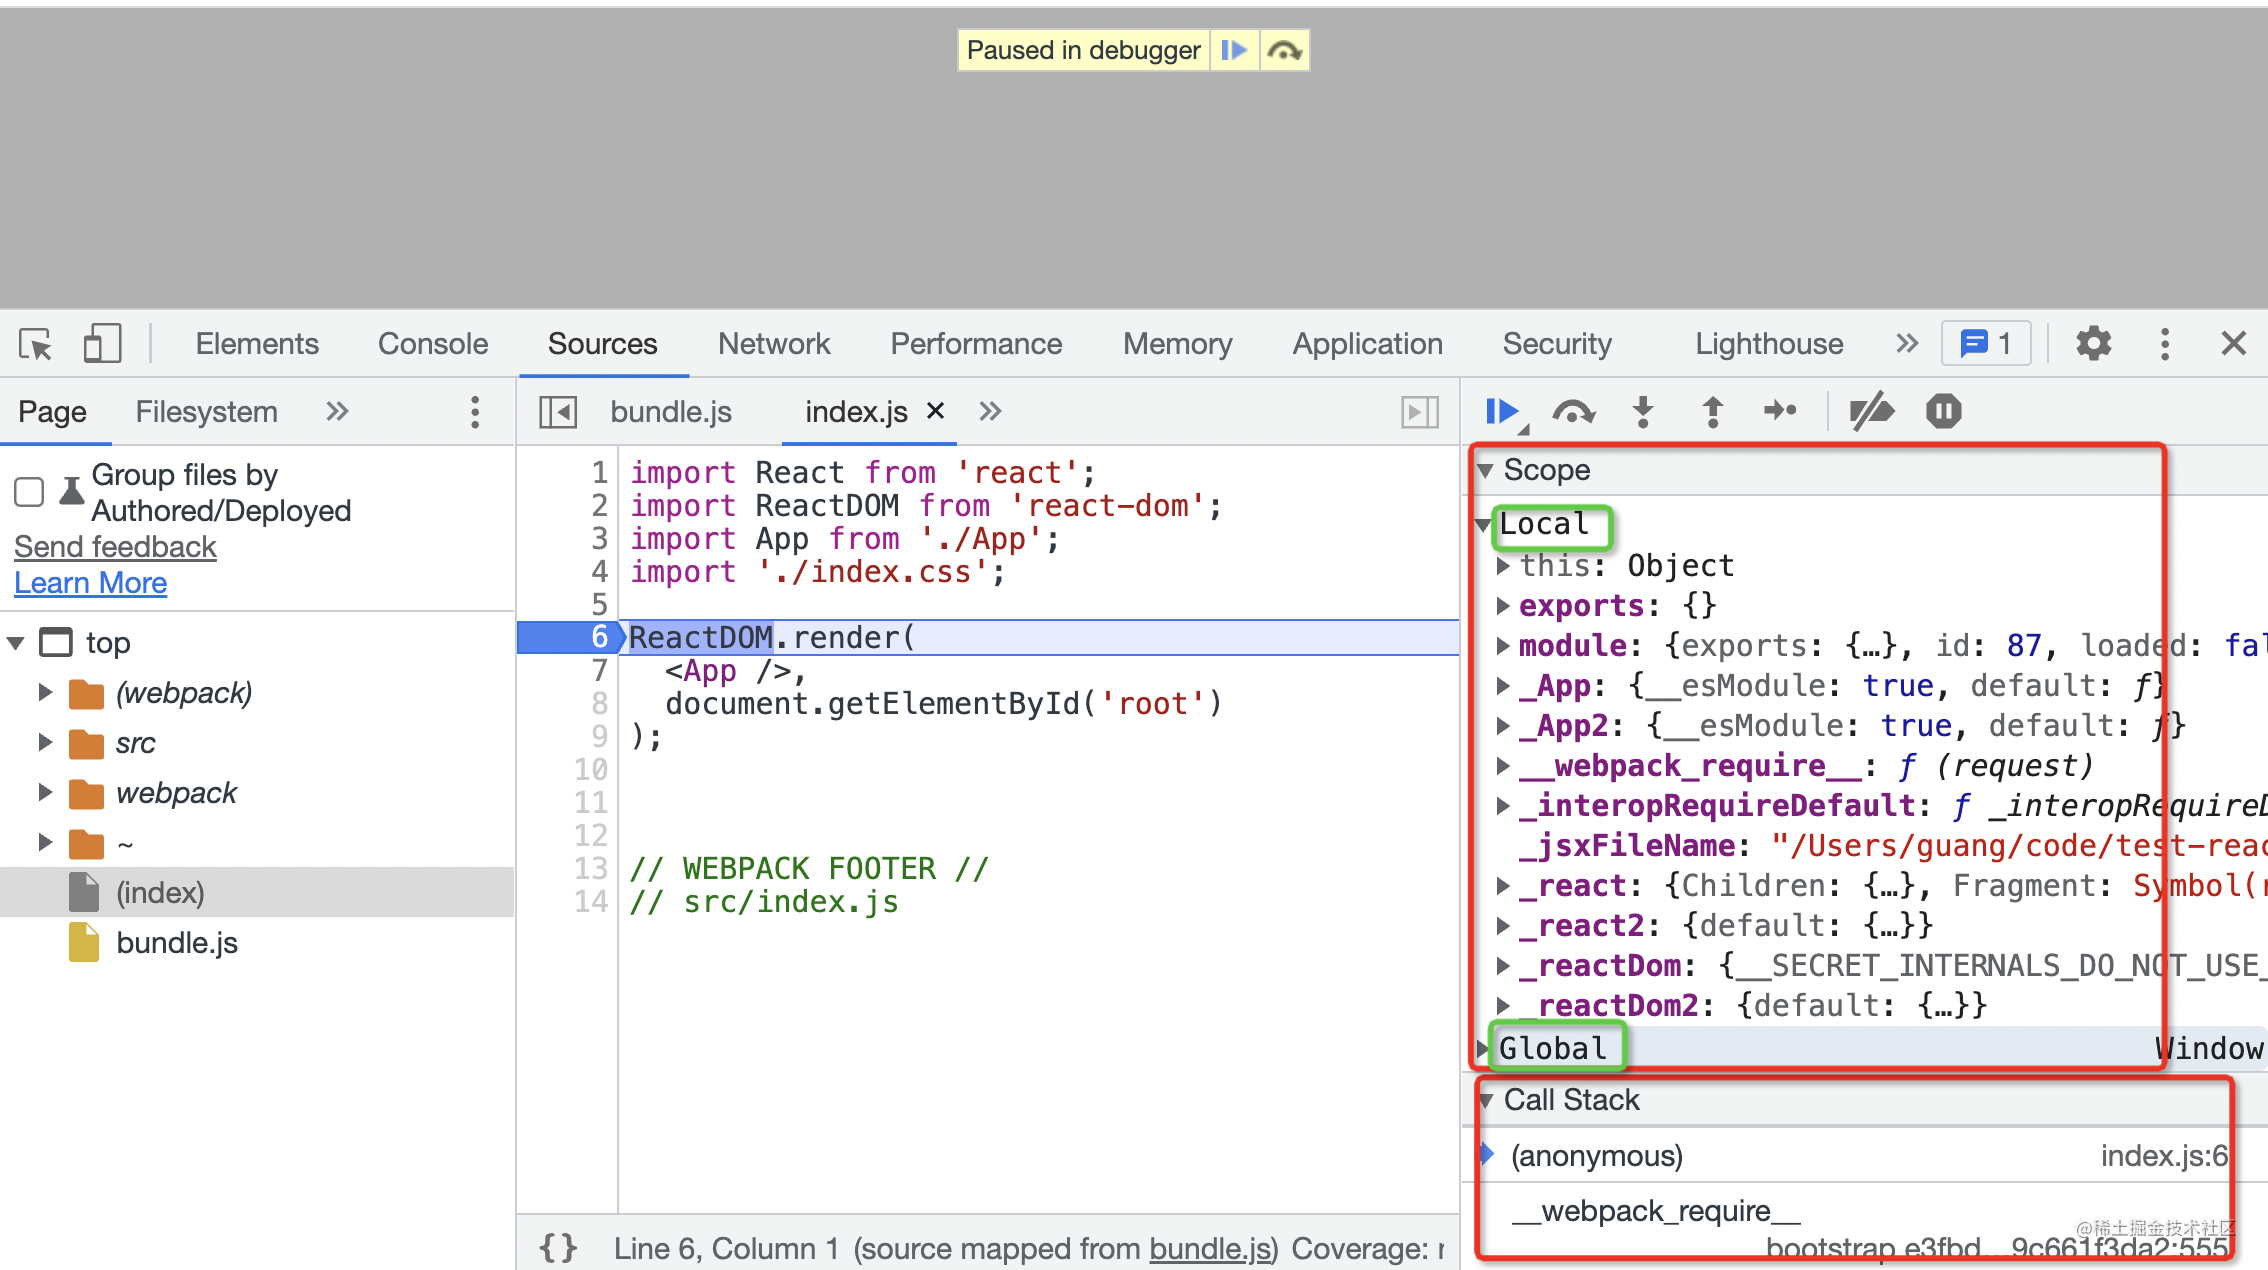Click the inspect element picker icon
Image resolution: width=2268 pixels, height=1270 pixels.
(x=36, y=344)
